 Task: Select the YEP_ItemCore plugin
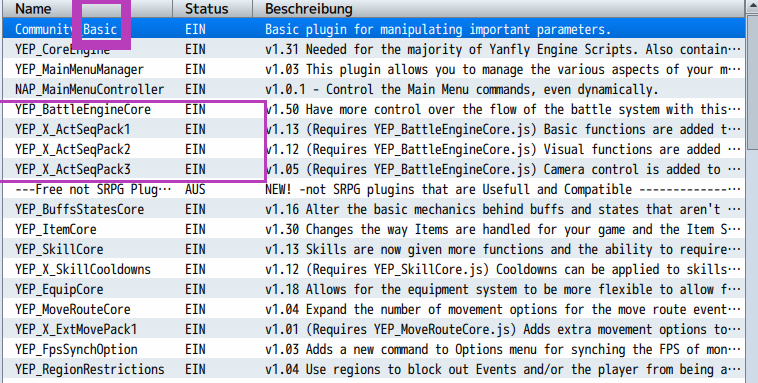[373, 229]
